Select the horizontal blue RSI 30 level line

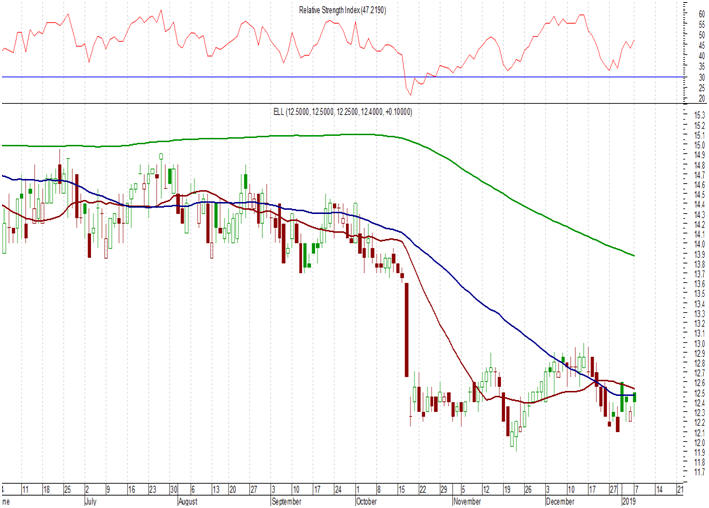[342, 77]
